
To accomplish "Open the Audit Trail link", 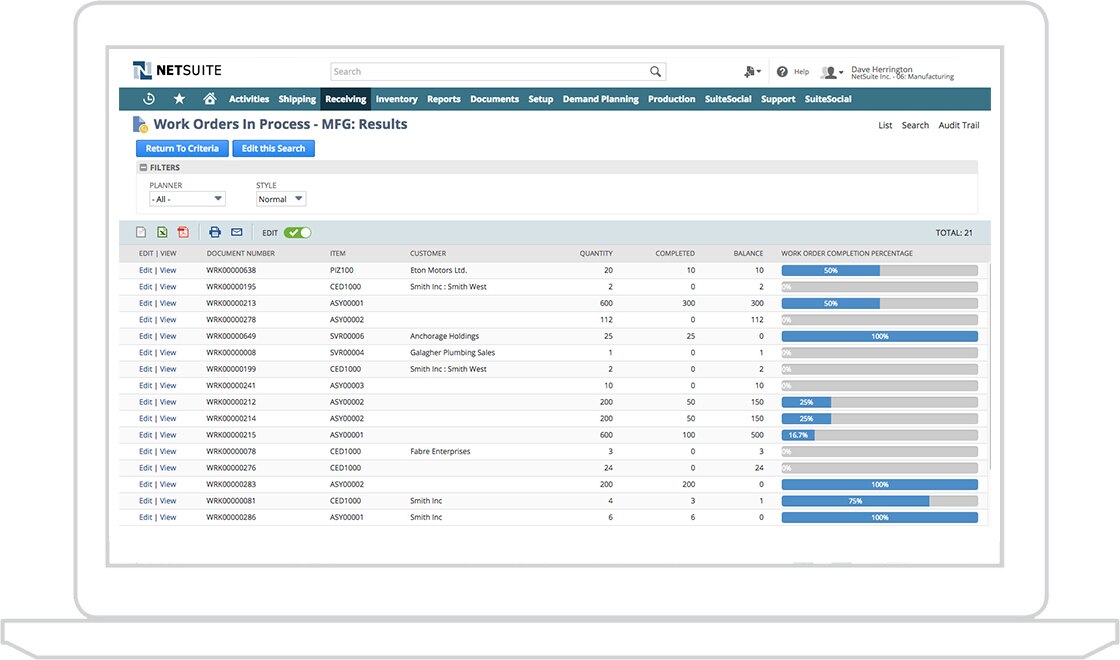I will pyautogui.click(x=958, y=126).
